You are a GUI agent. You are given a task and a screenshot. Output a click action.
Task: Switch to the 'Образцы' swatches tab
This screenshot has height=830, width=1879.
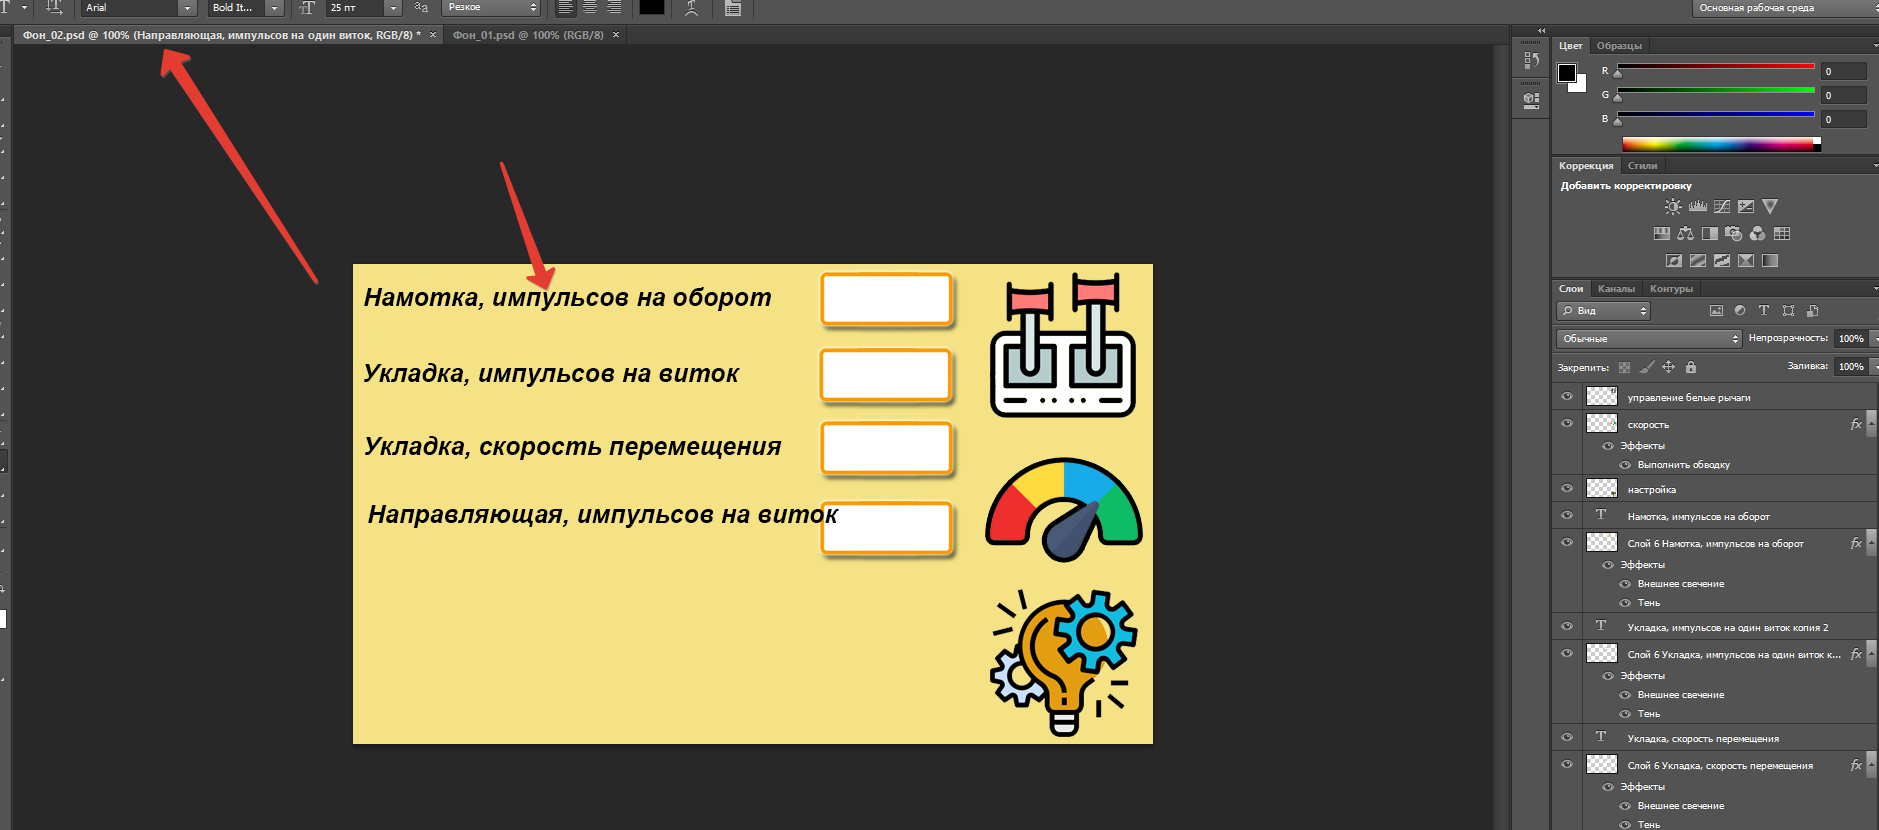click(1619, 46)
